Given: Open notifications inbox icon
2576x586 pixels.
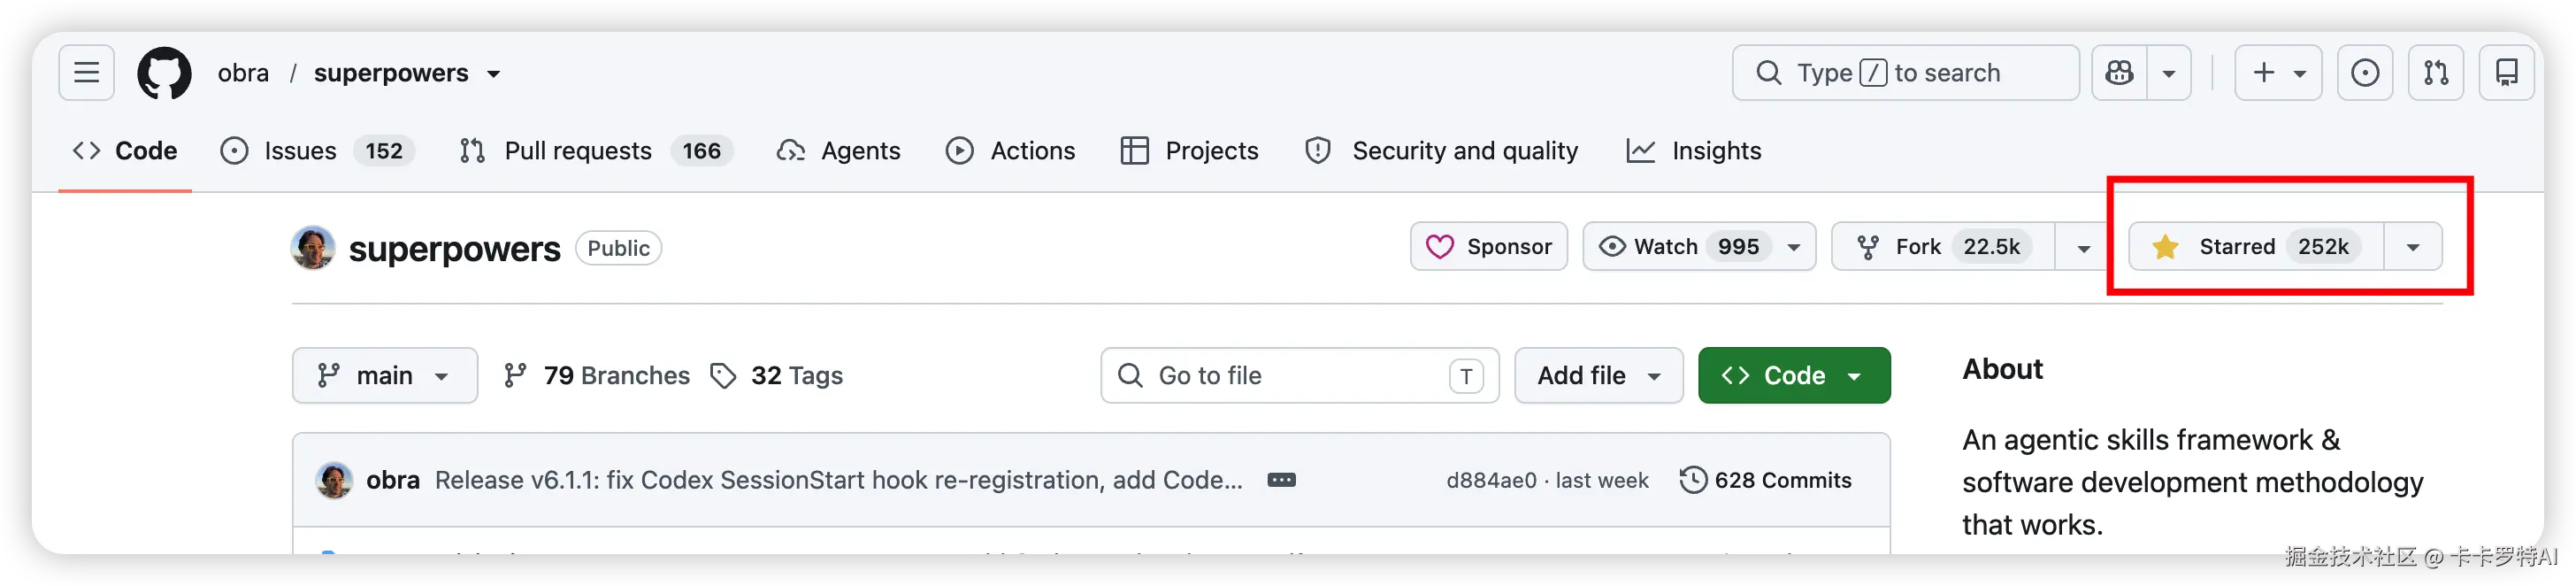Looking at the screenshot, I should (x=2507, y=73).
